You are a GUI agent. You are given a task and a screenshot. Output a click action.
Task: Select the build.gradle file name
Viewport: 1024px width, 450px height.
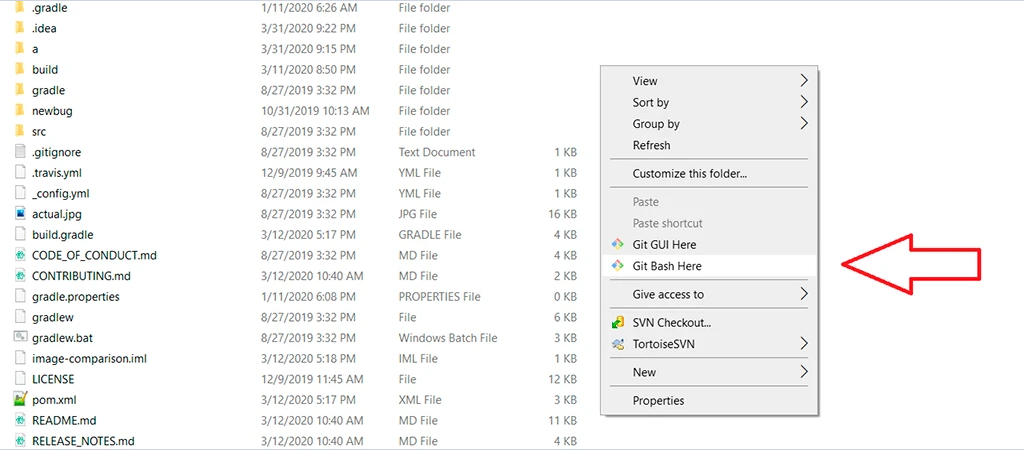tap(64, 235)
